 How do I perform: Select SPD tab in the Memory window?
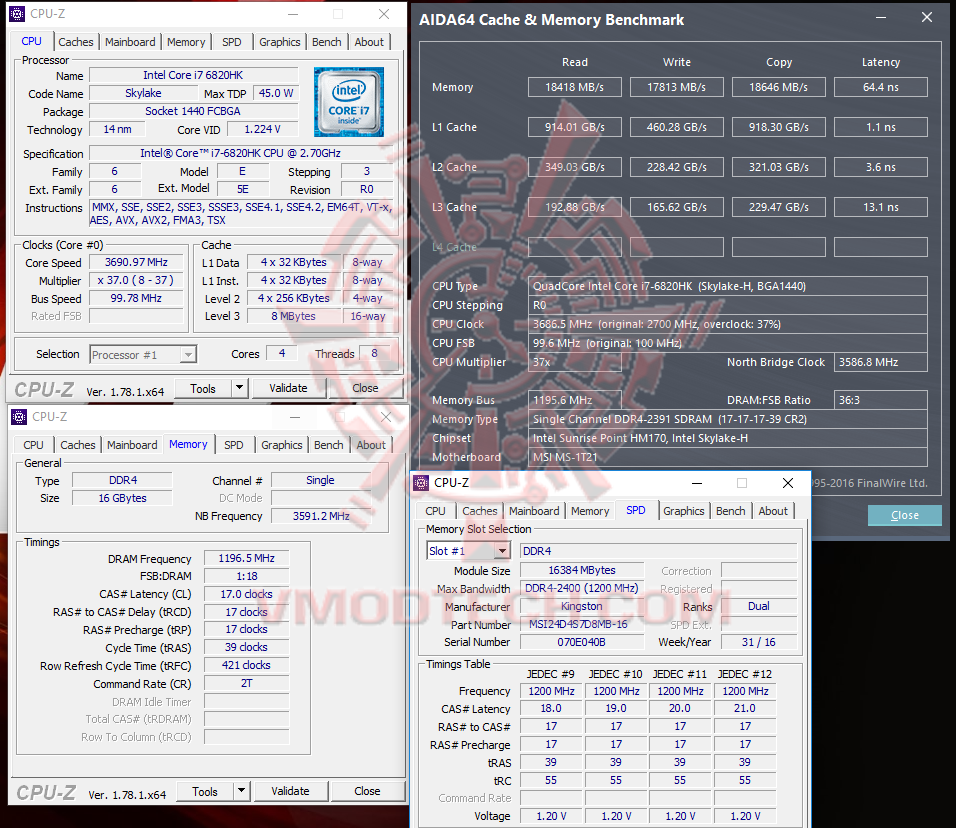(x=234, y=445)
